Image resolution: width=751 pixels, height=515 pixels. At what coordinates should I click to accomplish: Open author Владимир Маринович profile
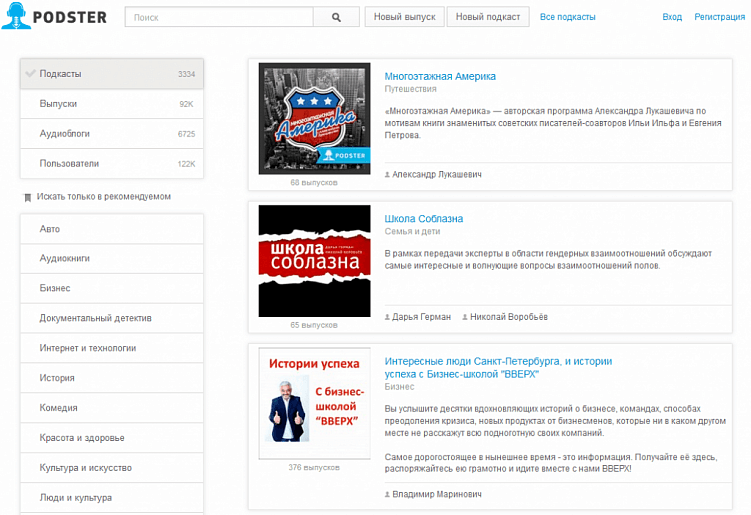click(x=437, y=494)
